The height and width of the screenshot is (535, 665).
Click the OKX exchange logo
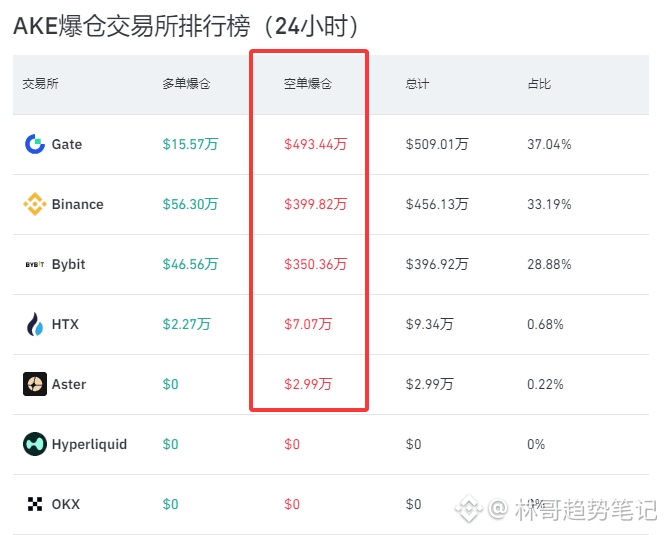(x=35, y=504)
